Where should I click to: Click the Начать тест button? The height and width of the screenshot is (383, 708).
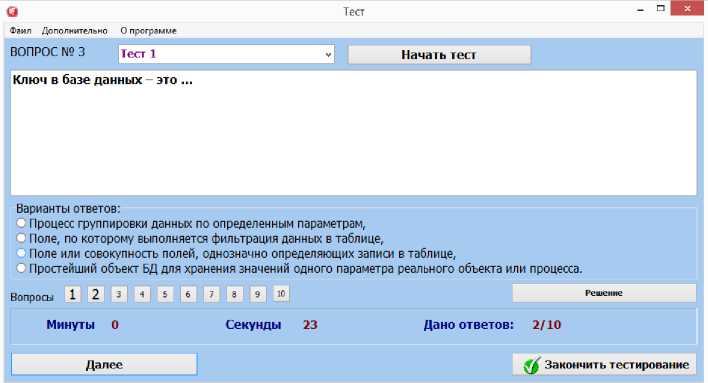(x=439, y=55)
